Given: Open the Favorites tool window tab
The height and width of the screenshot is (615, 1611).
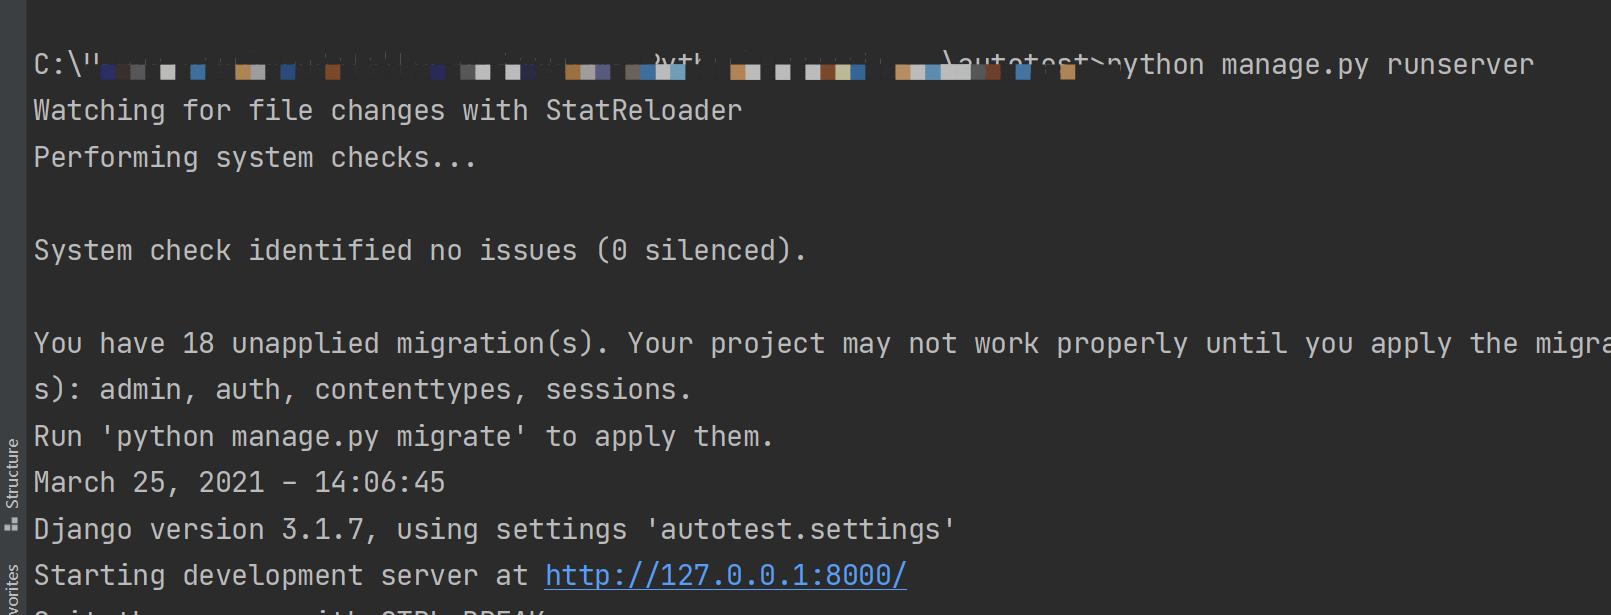Looking at the screenshot, I should 12,590.
